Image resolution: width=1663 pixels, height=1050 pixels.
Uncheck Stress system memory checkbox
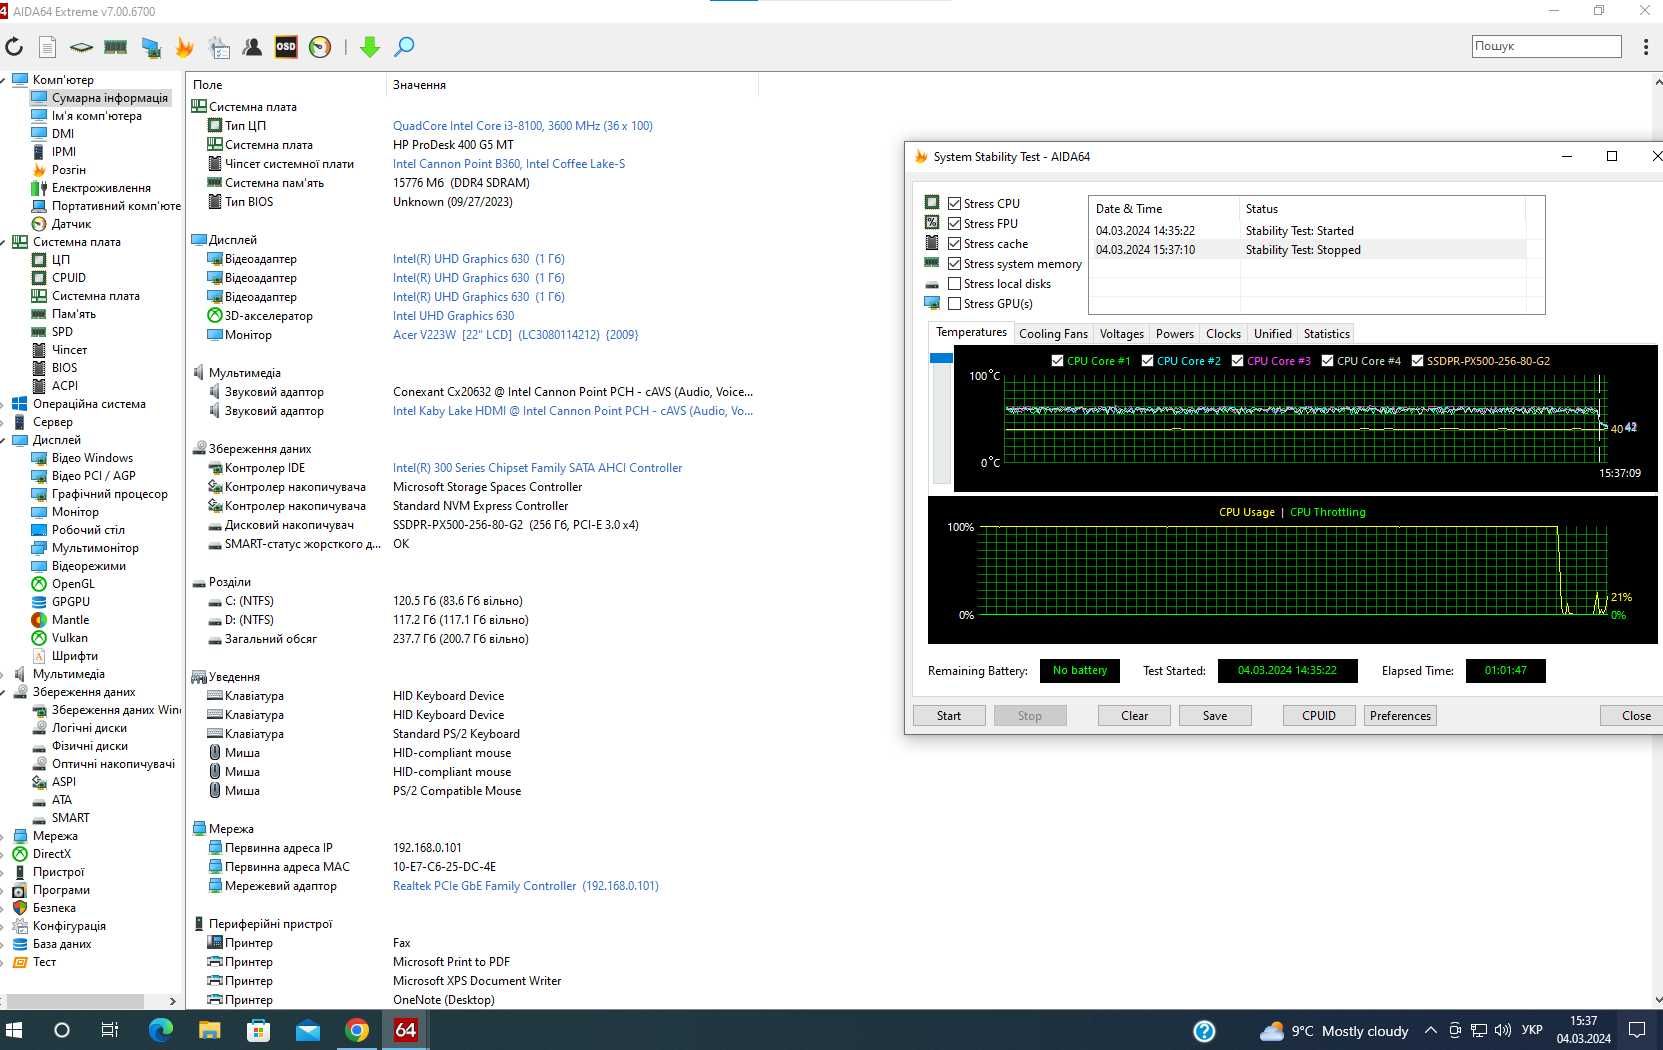(x=954, y=263)
